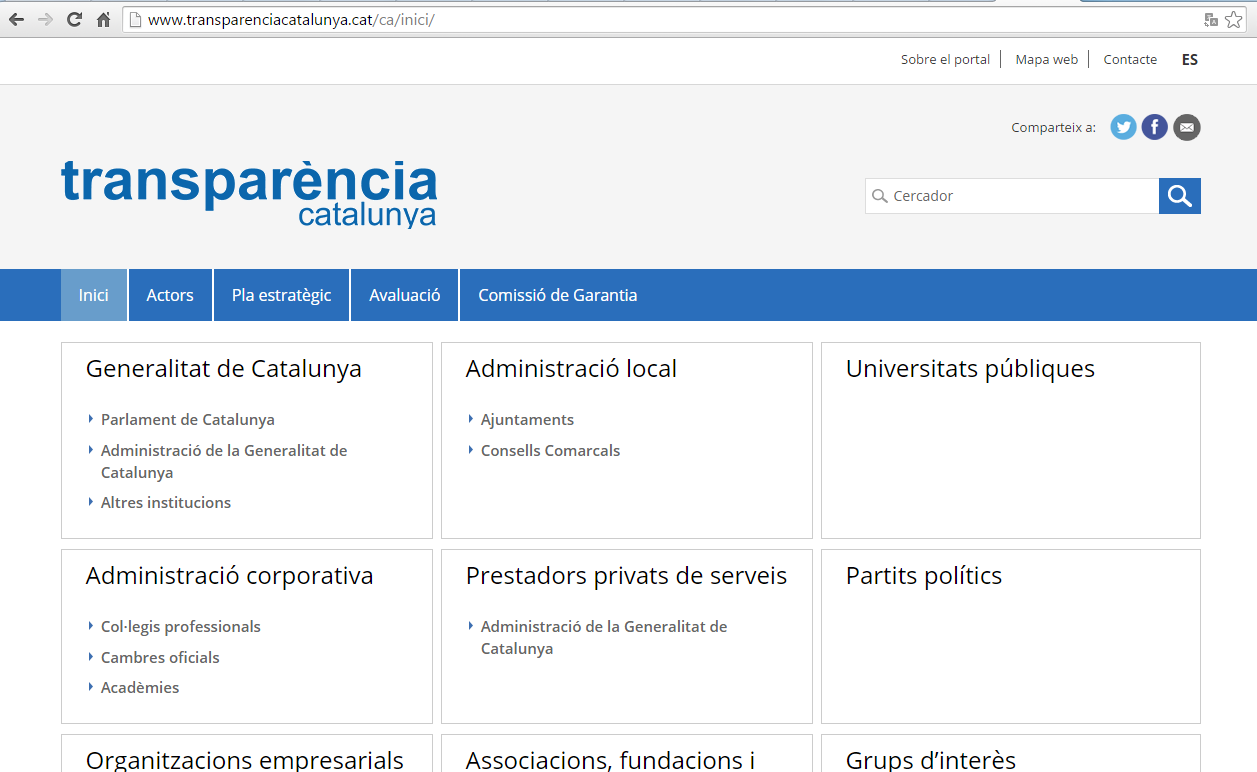Click the browser back arrow
Image resolution: width=1257 pixels, height=772 pixels.
point(16,20)
